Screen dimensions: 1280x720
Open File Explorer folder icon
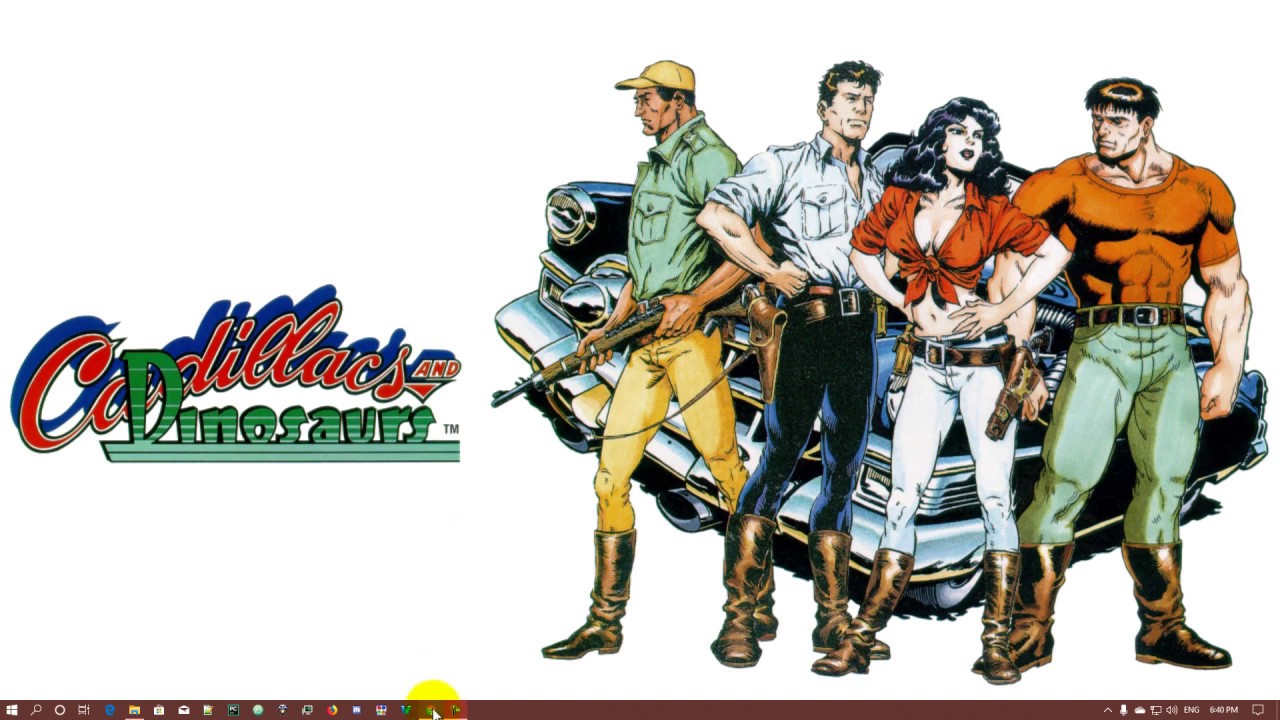point(134,710)
